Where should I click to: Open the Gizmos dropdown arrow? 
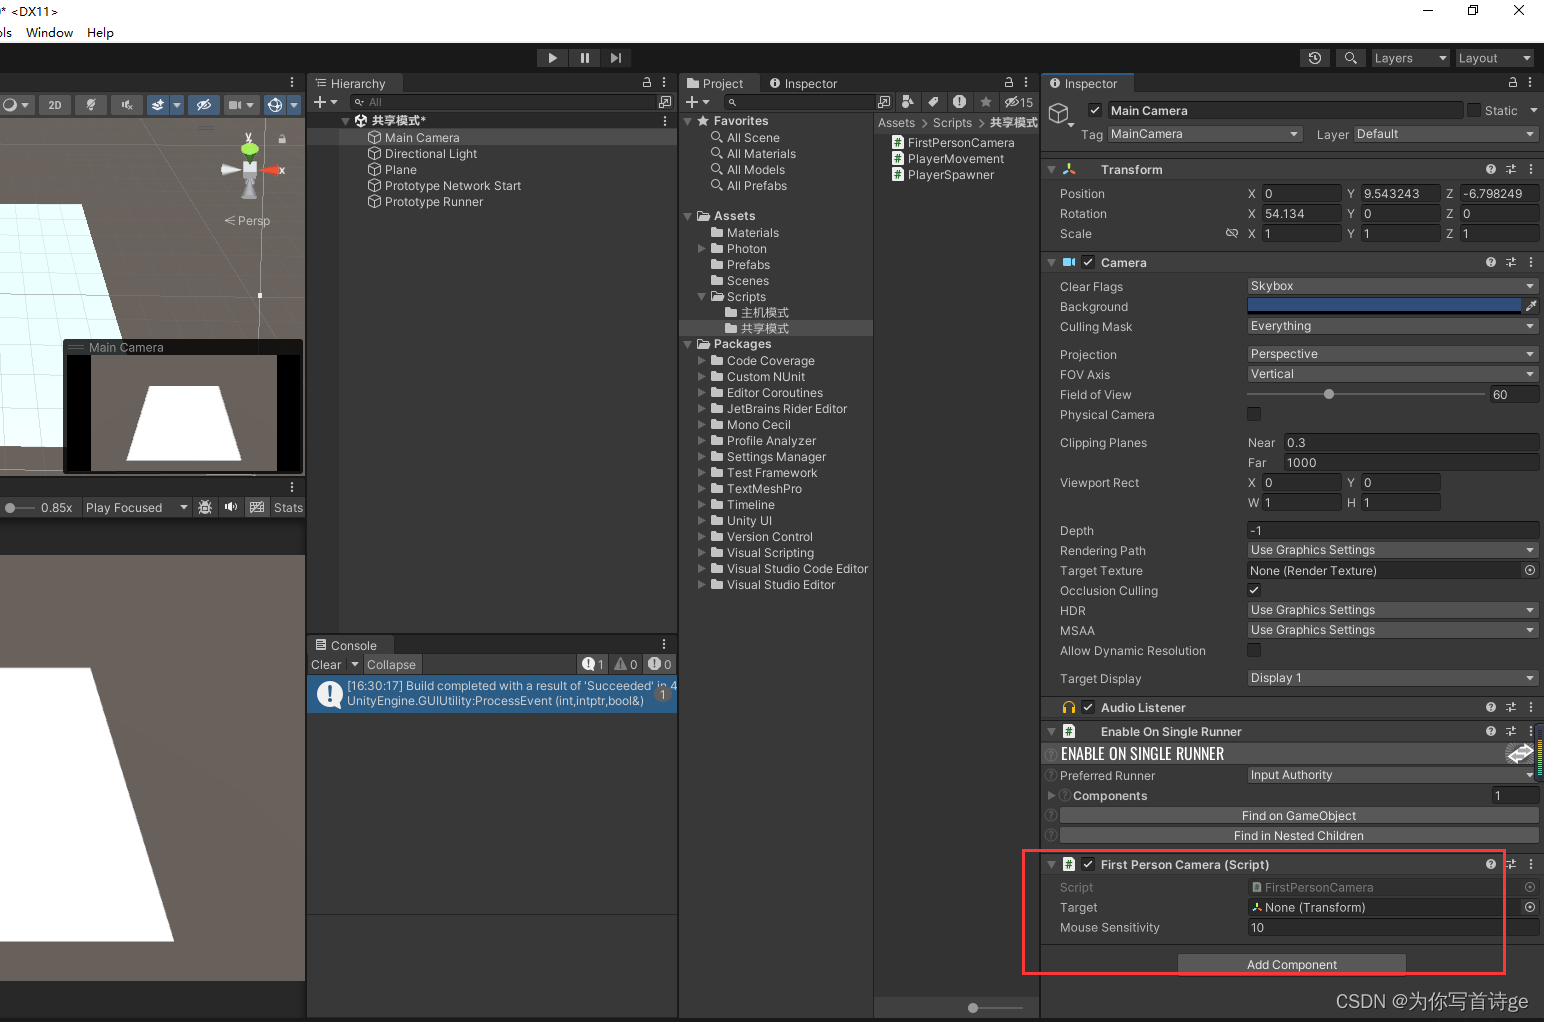tap(294, 105)
